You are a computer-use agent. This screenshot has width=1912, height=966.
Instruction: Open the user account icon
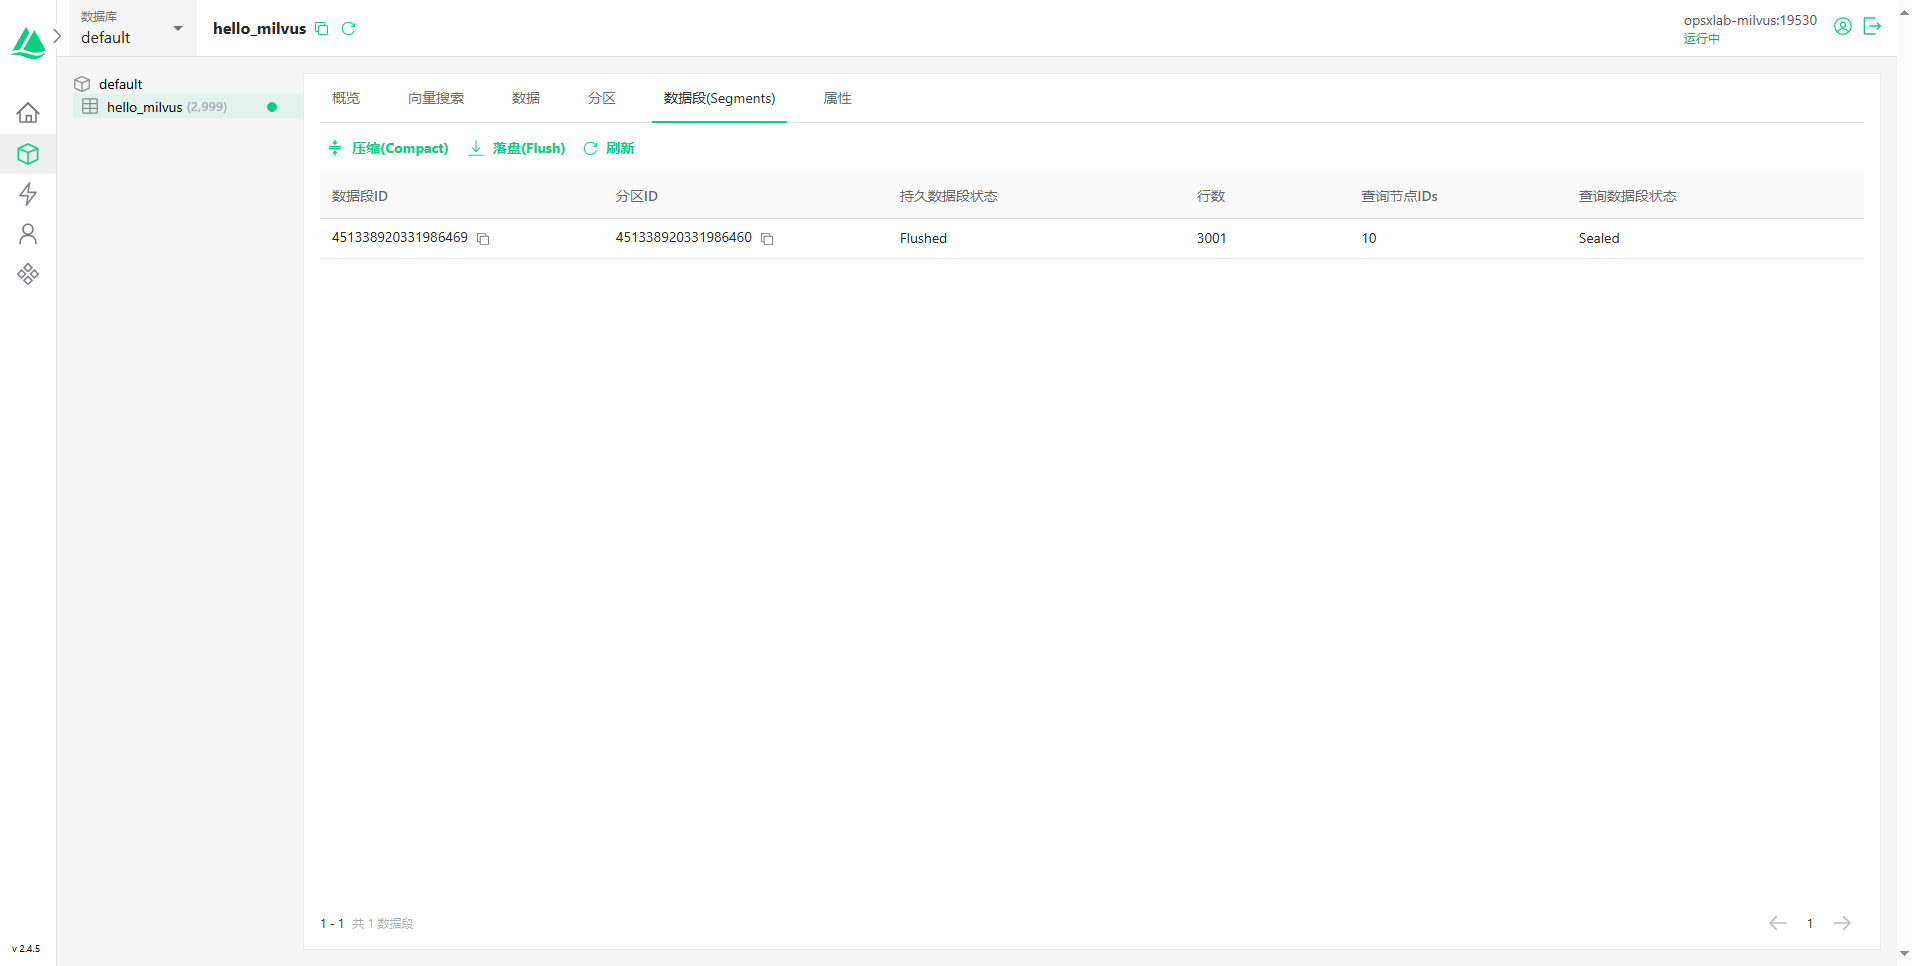pos(1843,27)
